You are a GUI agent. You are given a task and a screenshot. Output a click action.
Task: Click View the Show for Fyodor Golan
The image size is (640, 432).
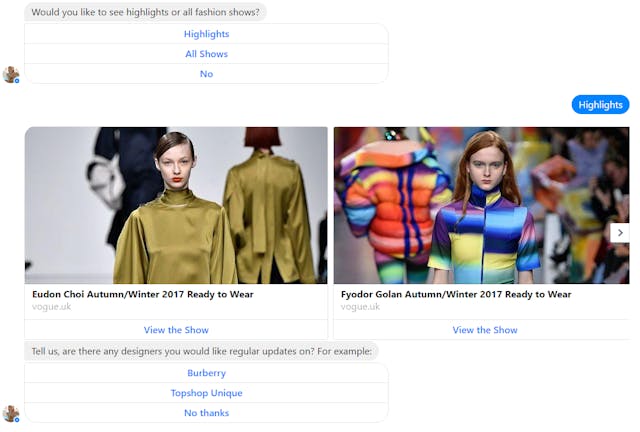pos(485,330)
